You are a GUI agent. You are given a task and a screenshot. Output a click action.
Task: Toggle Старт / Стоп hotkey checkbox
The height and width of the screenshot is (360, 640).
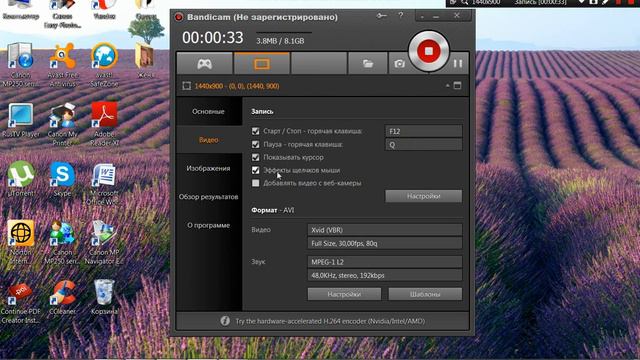pos(256,131)
